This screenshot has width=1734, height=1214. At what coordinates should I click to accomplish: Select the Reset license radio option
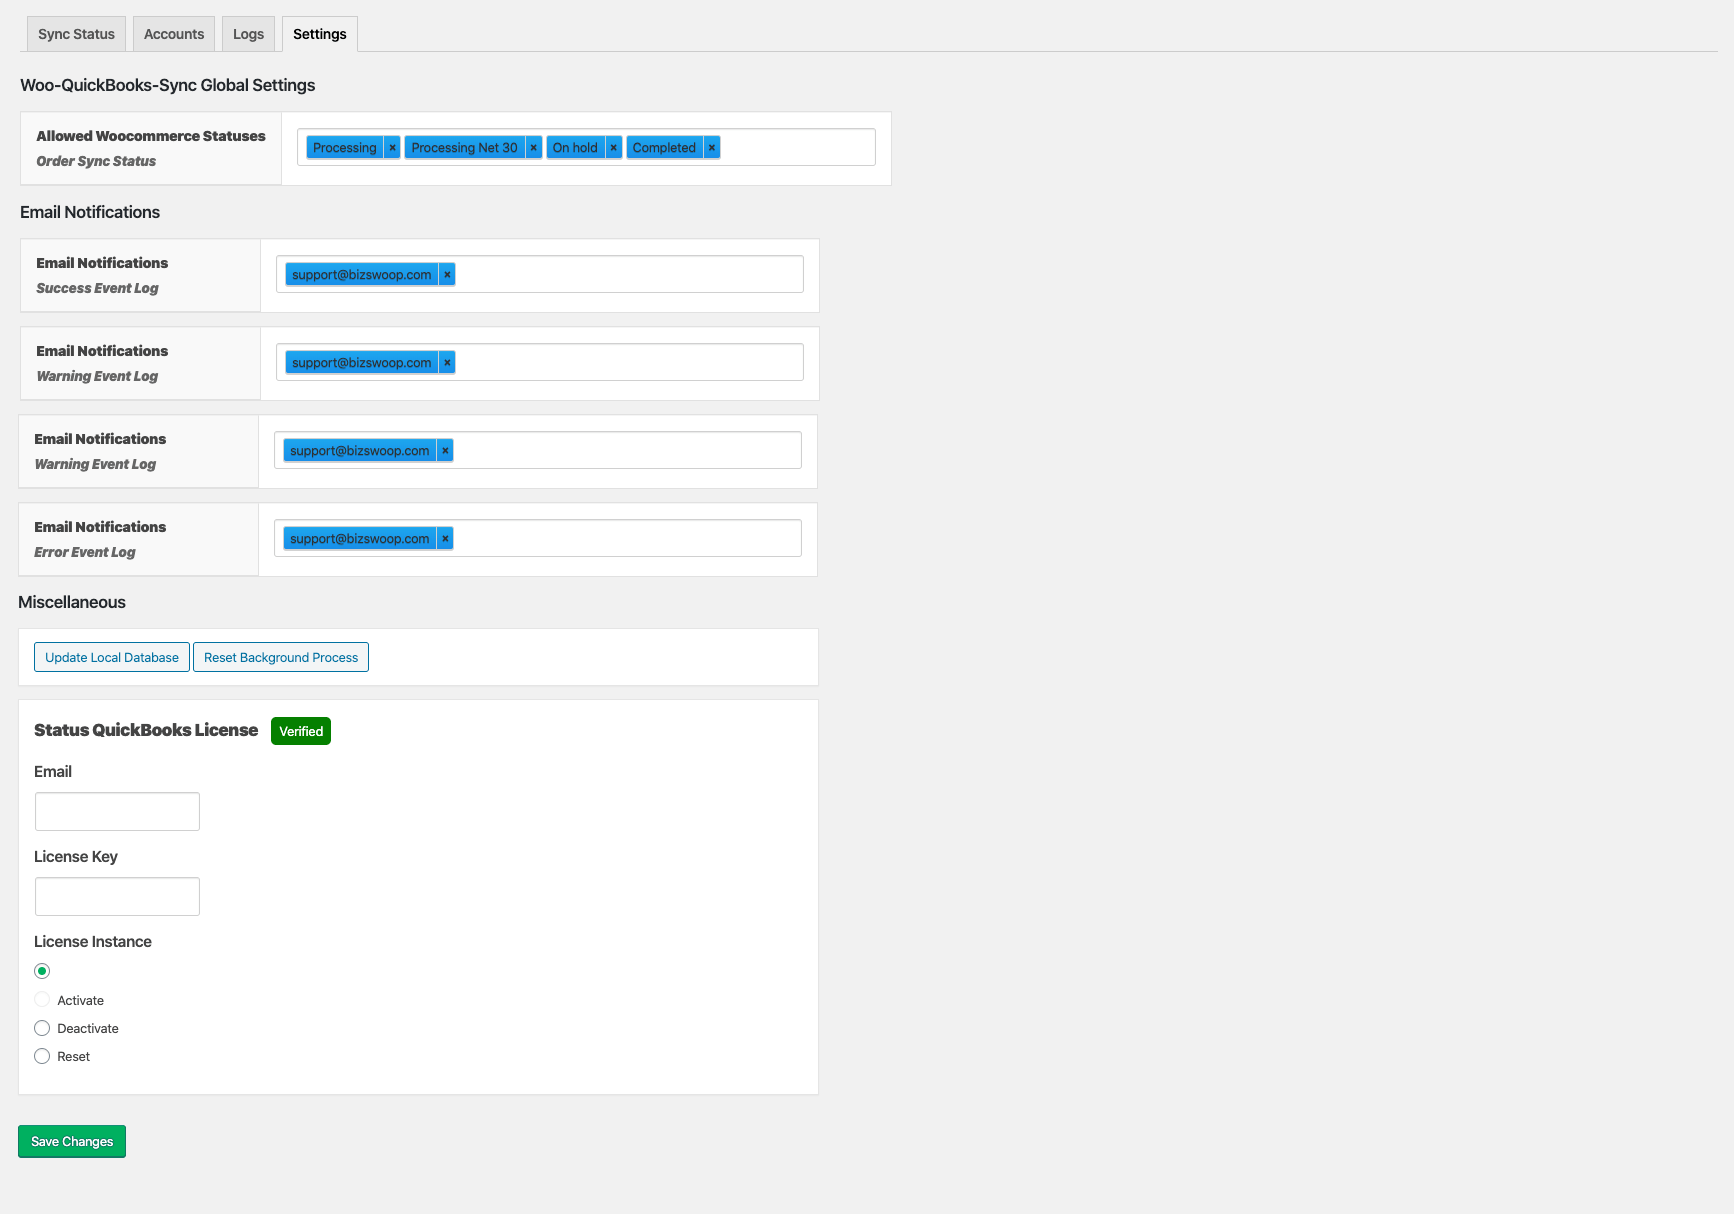42,1056
